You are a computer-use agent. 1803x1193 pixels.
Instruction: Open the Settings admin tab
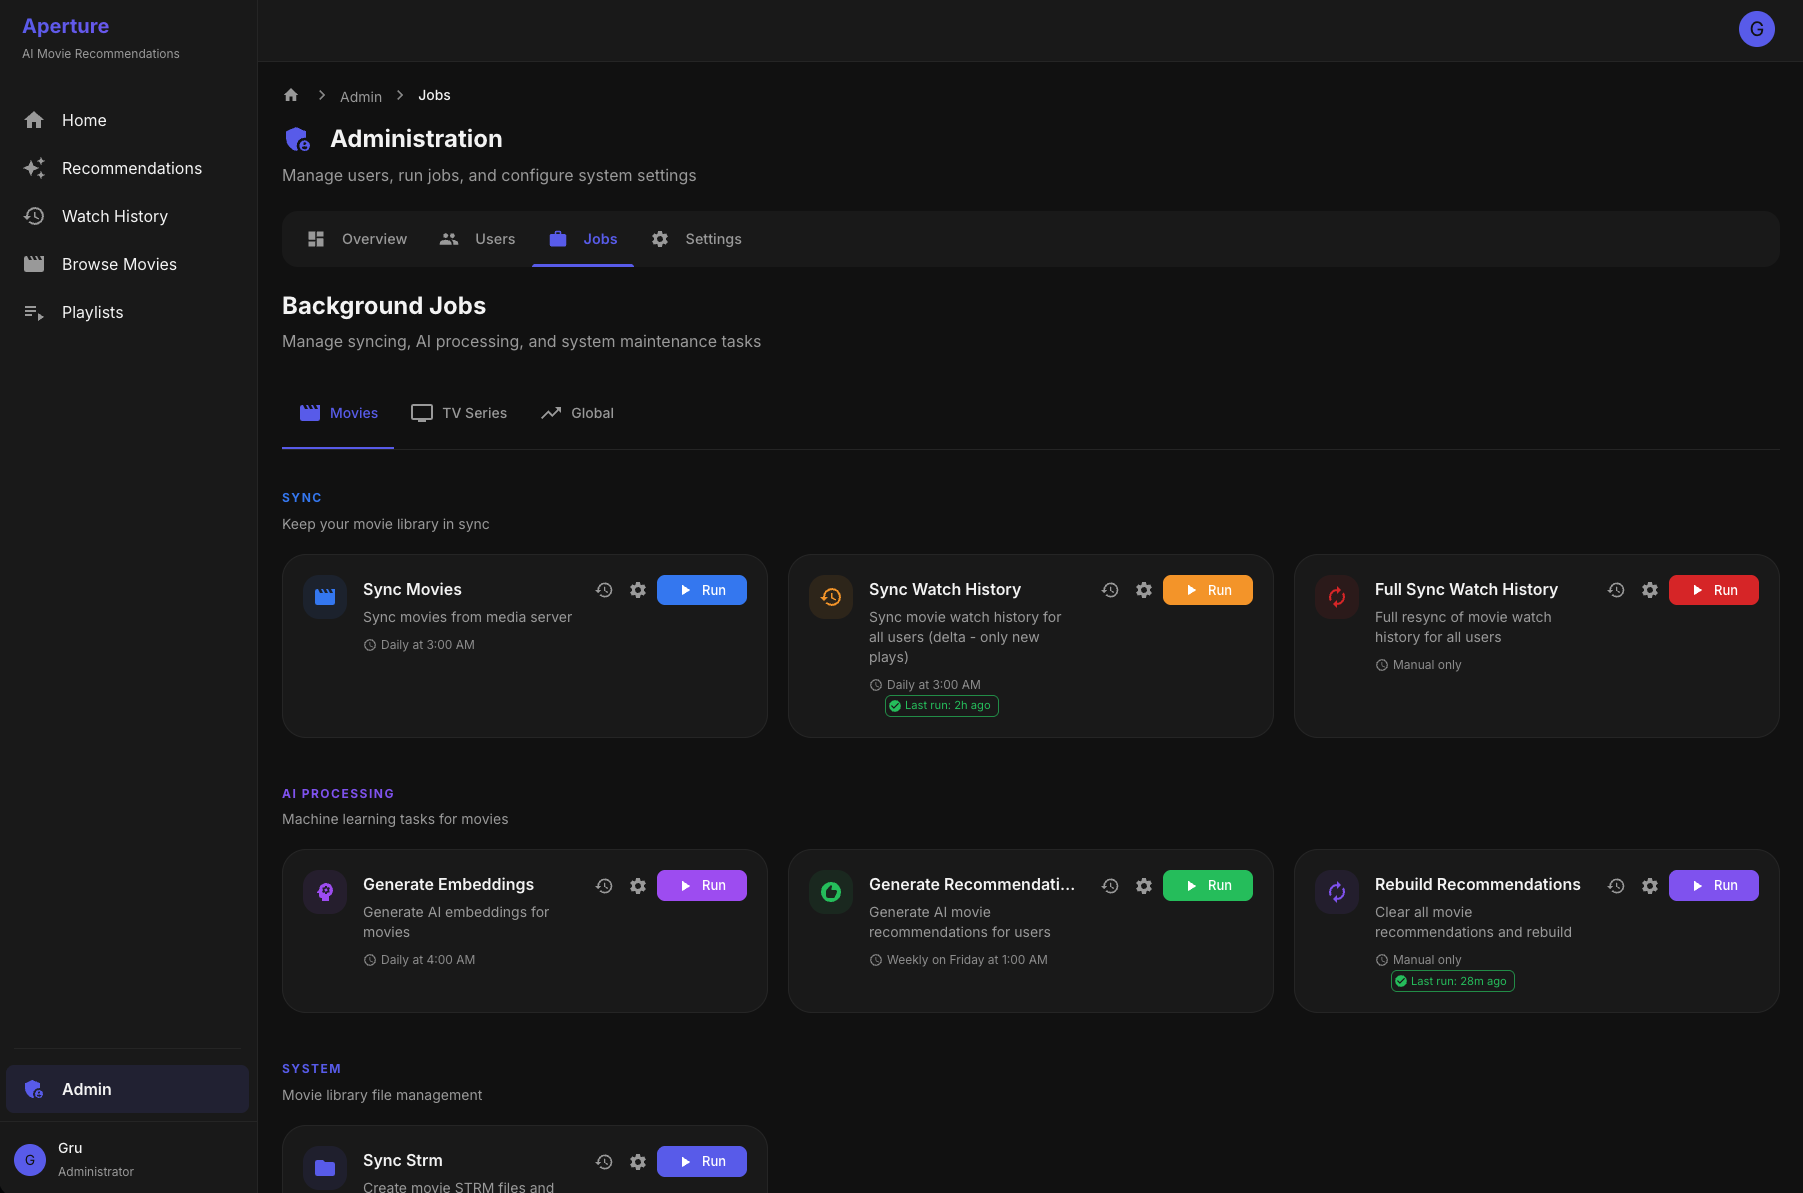696,239
